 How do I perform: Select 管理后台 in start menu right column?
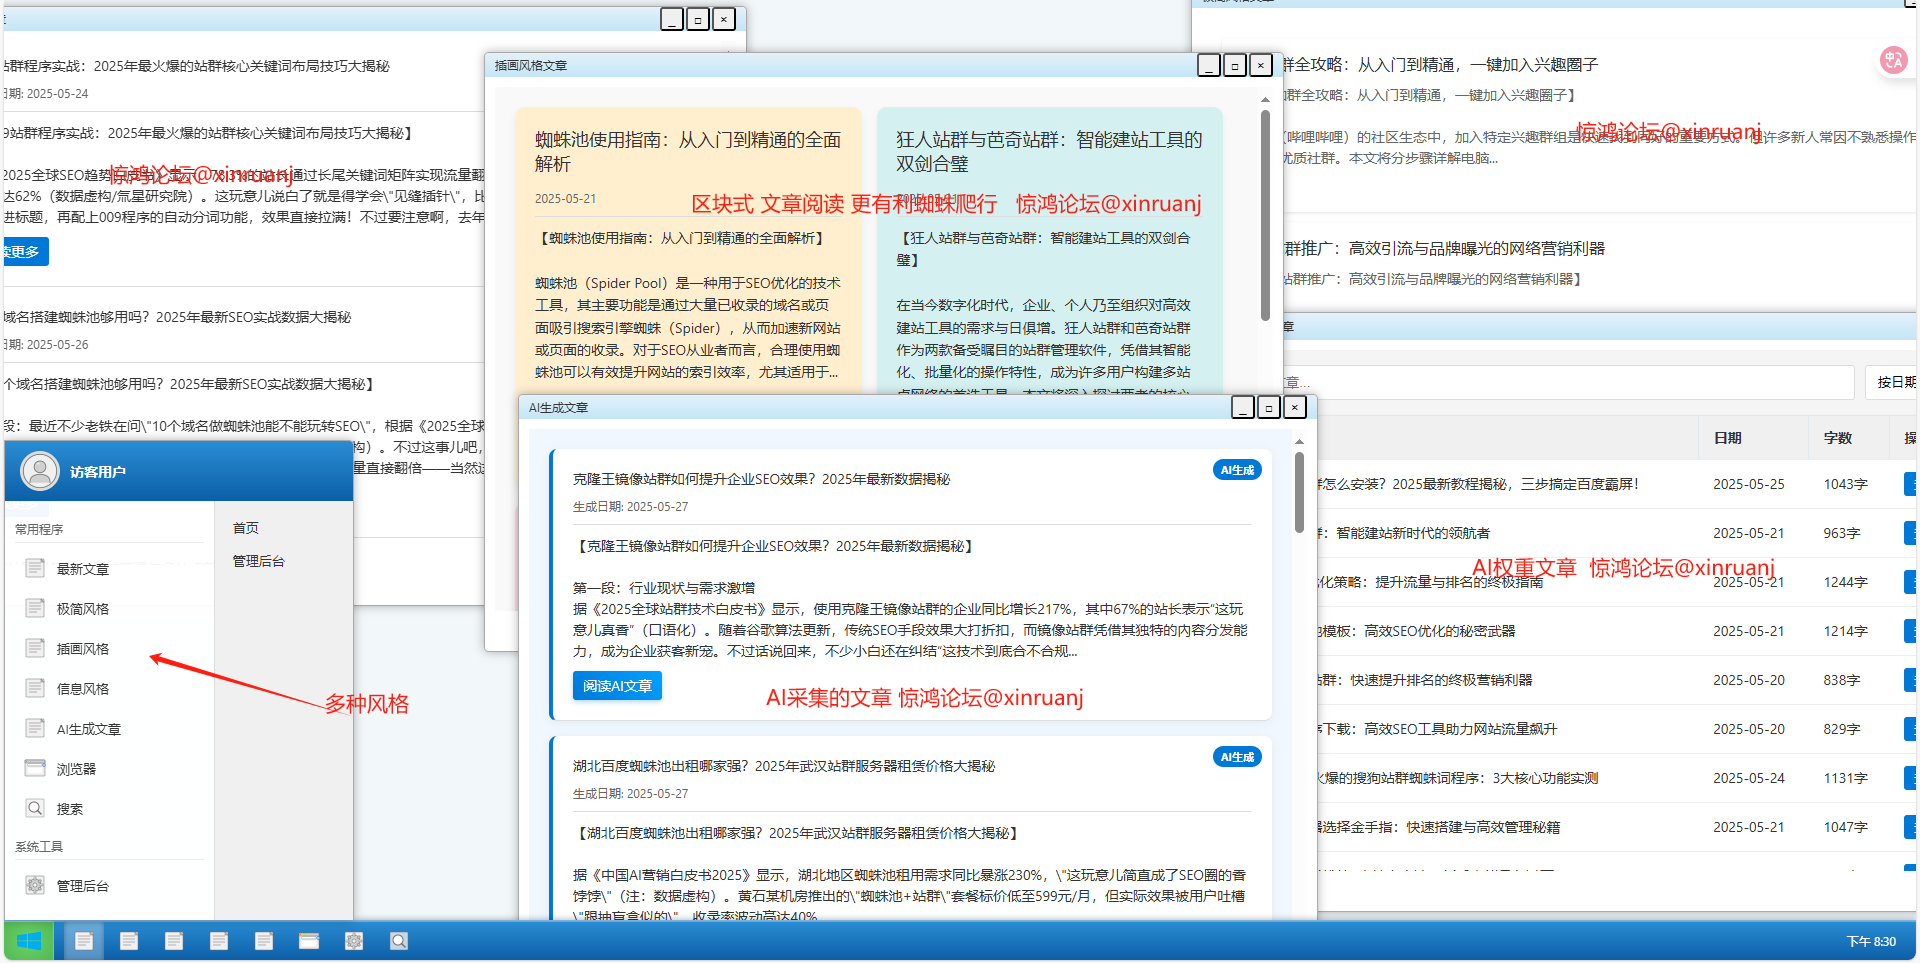tap(259, 561)
